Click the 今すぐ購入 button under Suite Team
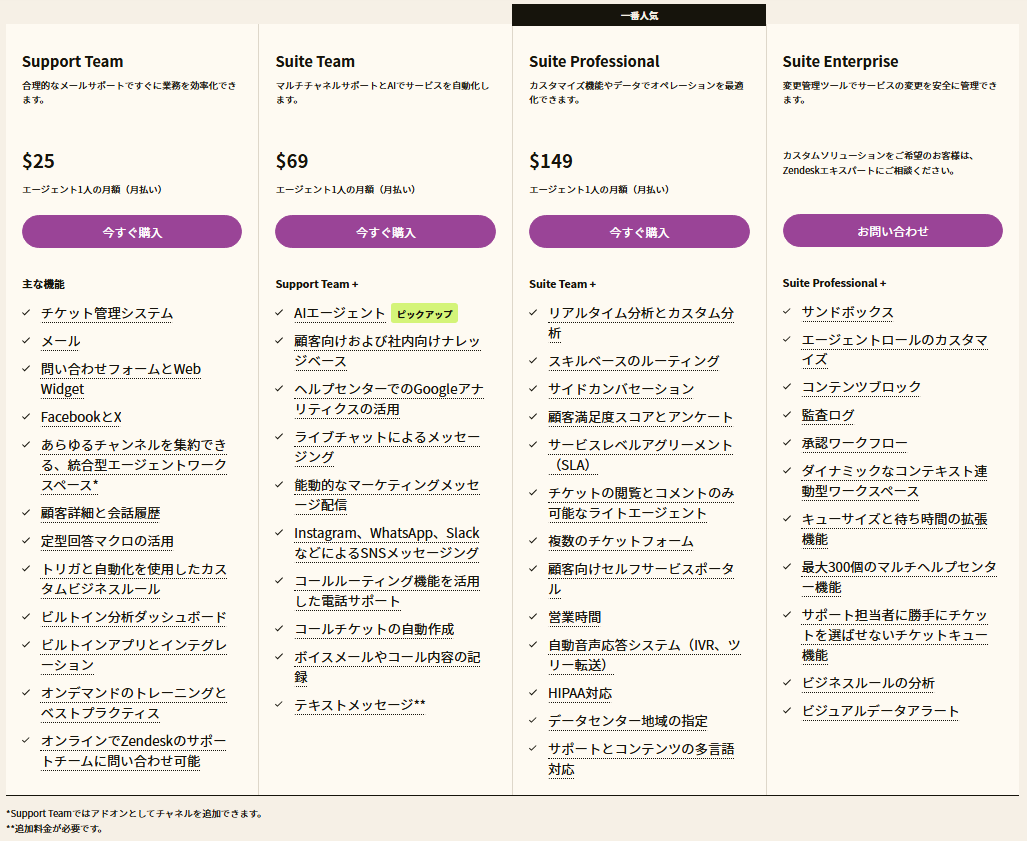Image resolution: width=1027 pixels, height=841 pixels. [385, 231]
